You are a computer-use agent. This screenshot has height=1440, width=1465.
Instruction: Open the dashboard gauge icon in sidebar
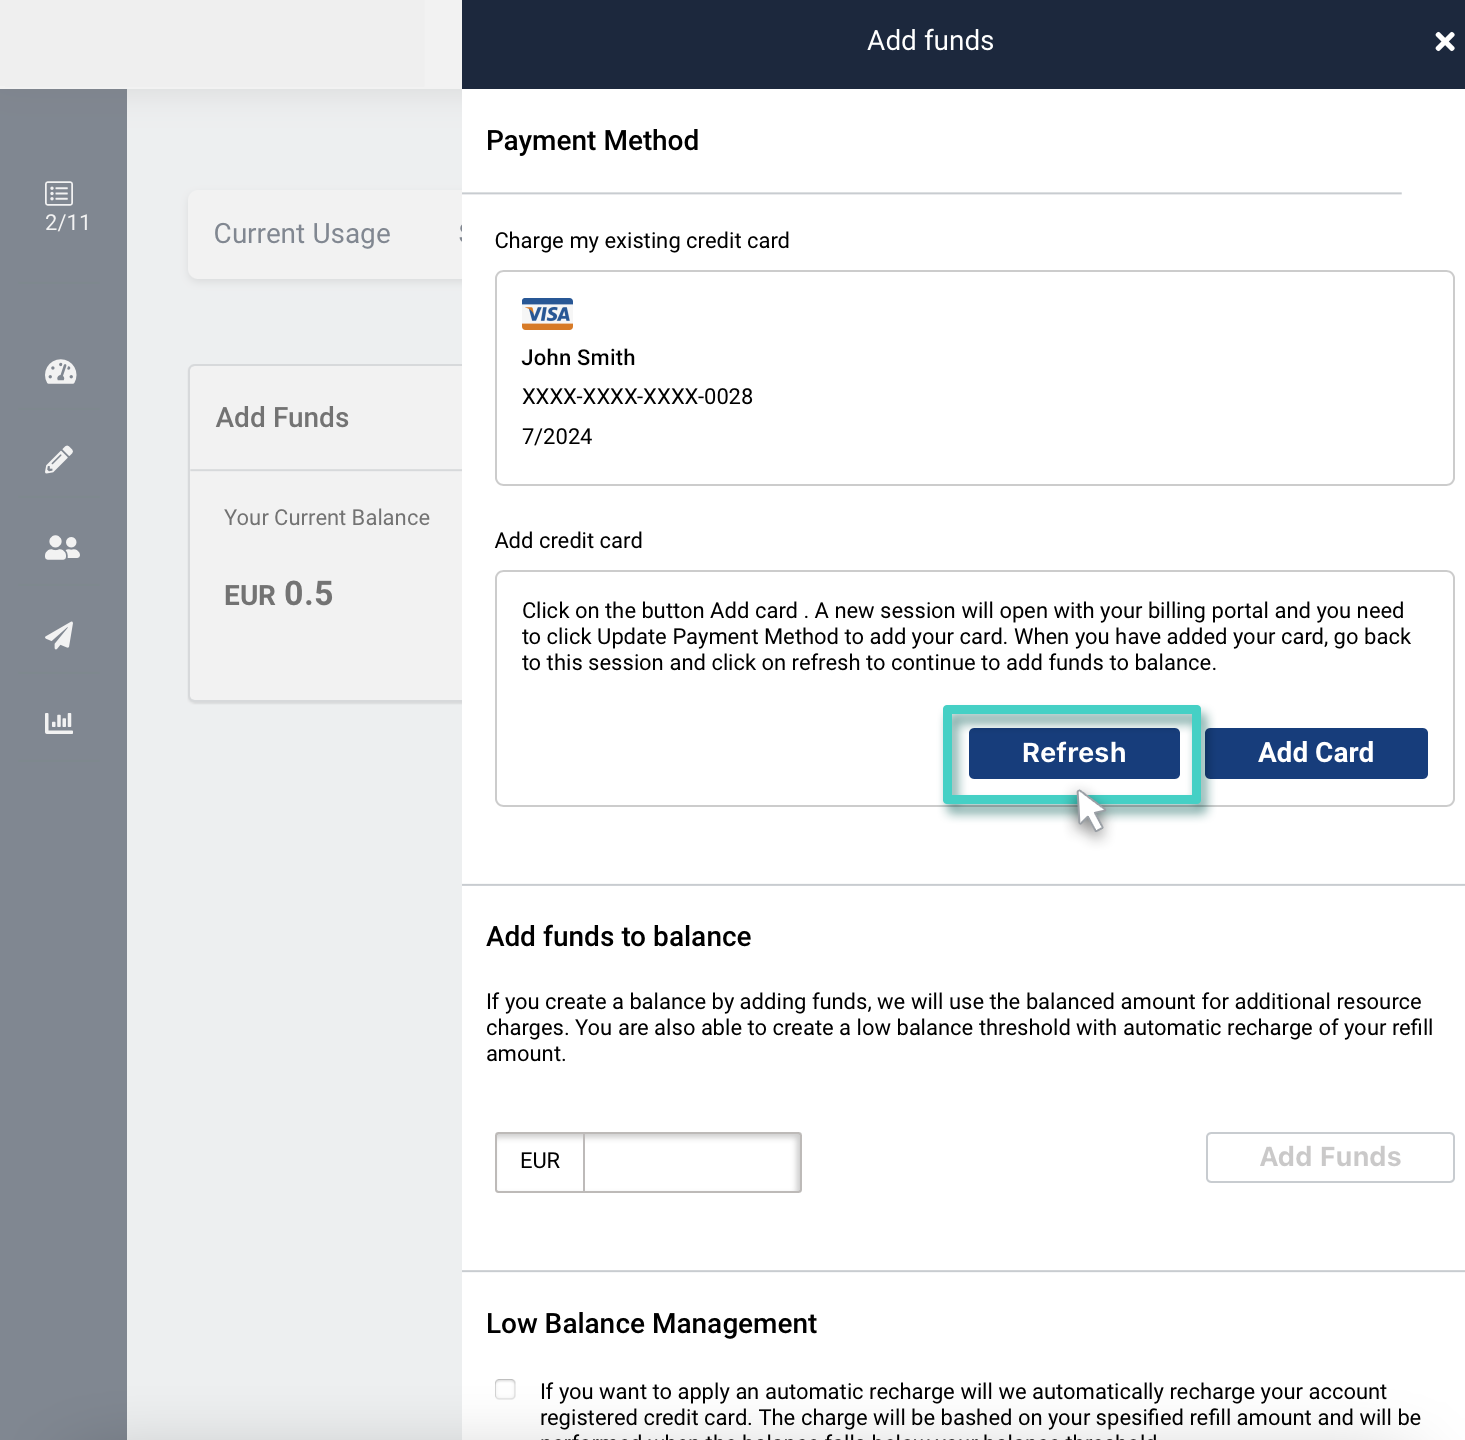point(61,372)
